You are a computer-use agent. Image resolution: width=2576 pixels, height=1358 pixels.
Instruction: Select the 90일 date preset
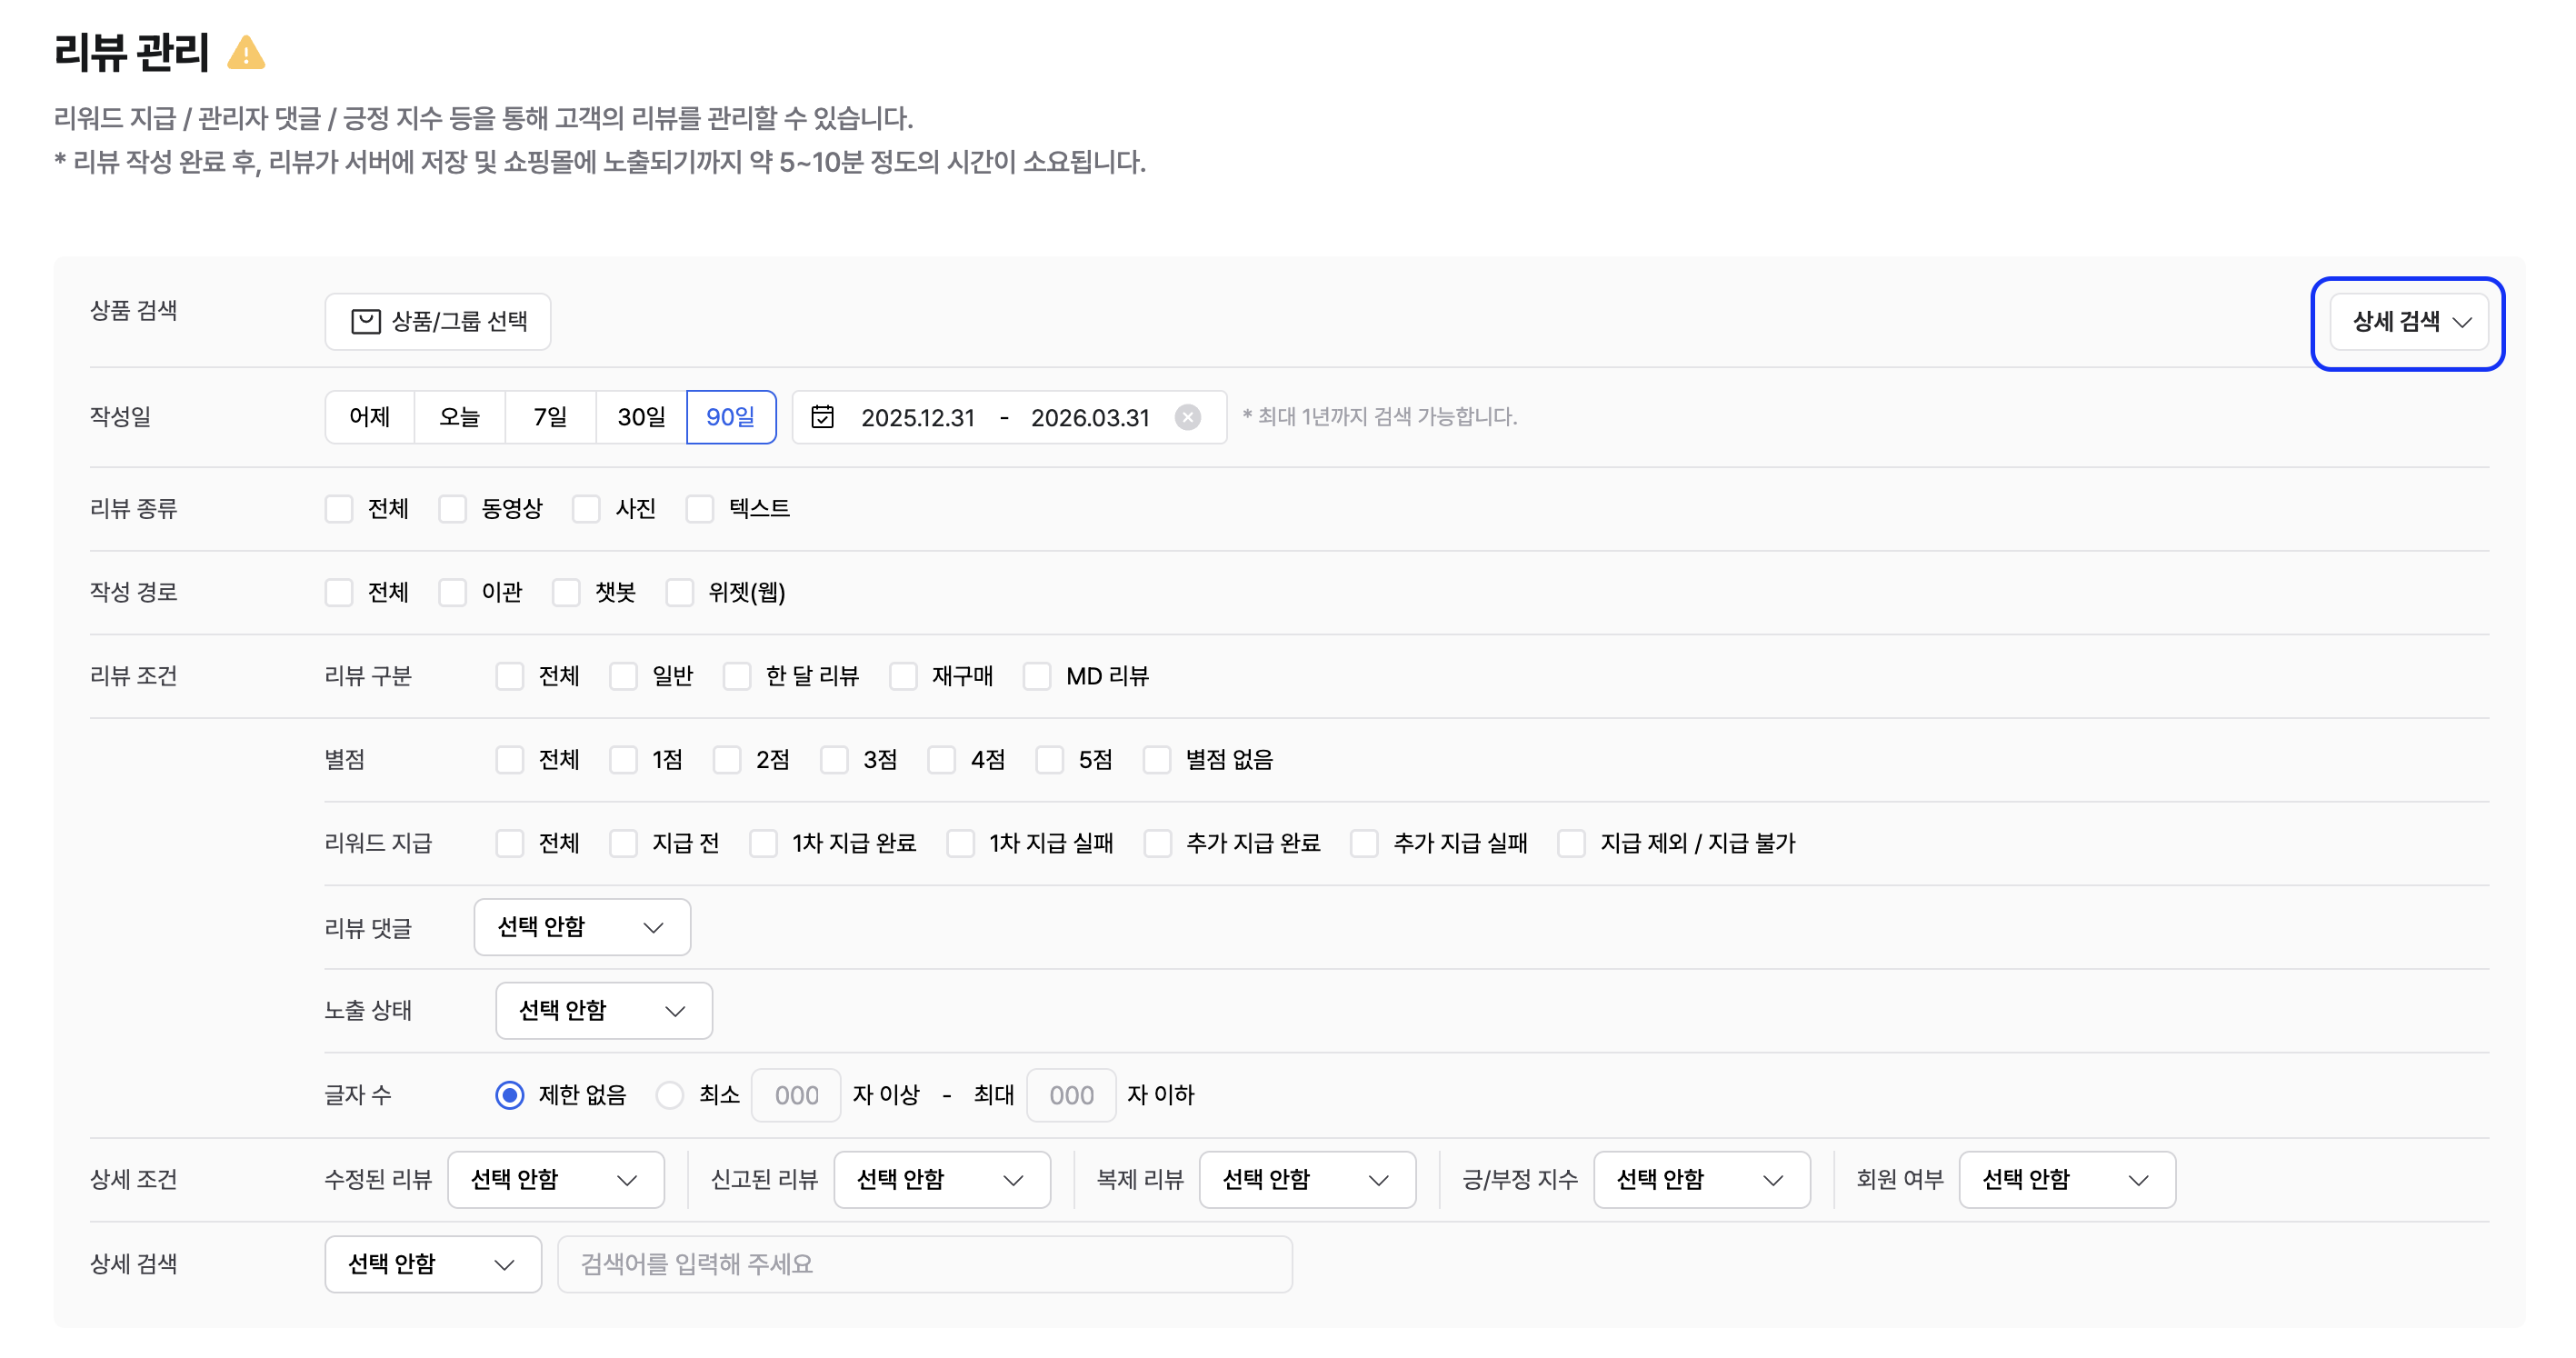click(731, 417)
